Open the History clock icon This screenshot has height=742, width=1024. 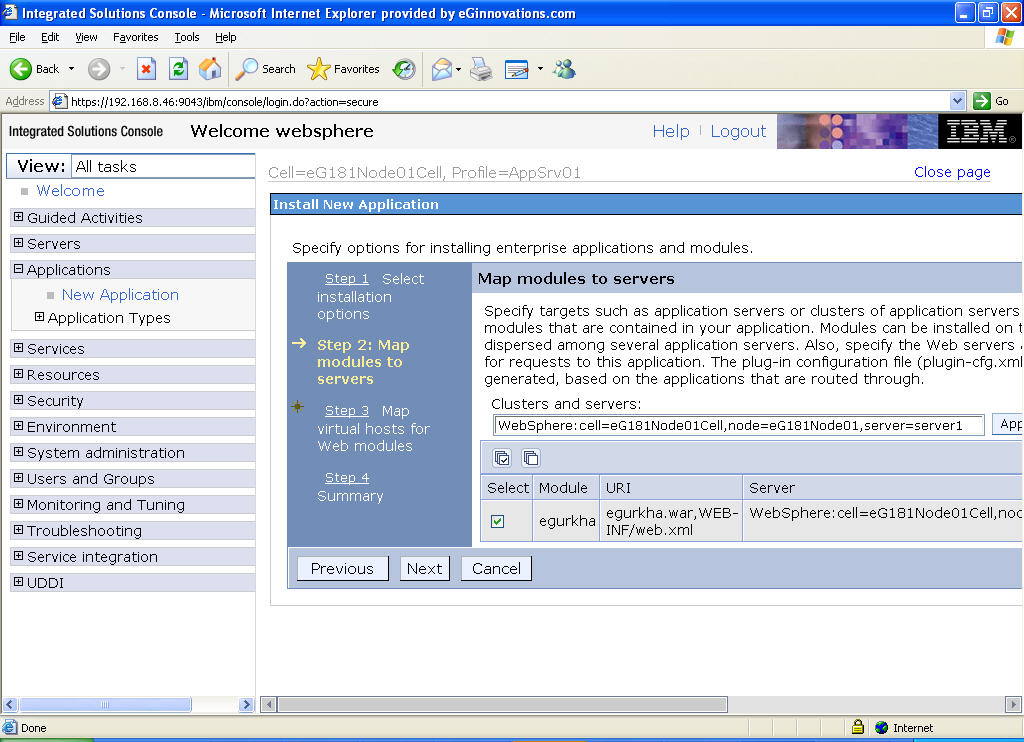[x=404, y=69]
